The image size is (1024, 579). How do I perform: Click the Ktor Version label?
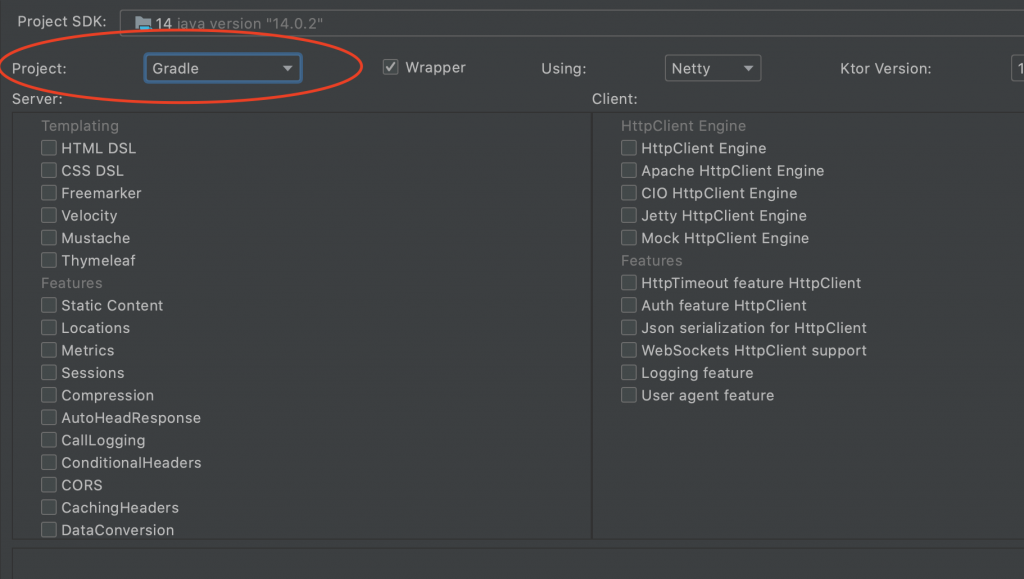[x=886, y=69]
